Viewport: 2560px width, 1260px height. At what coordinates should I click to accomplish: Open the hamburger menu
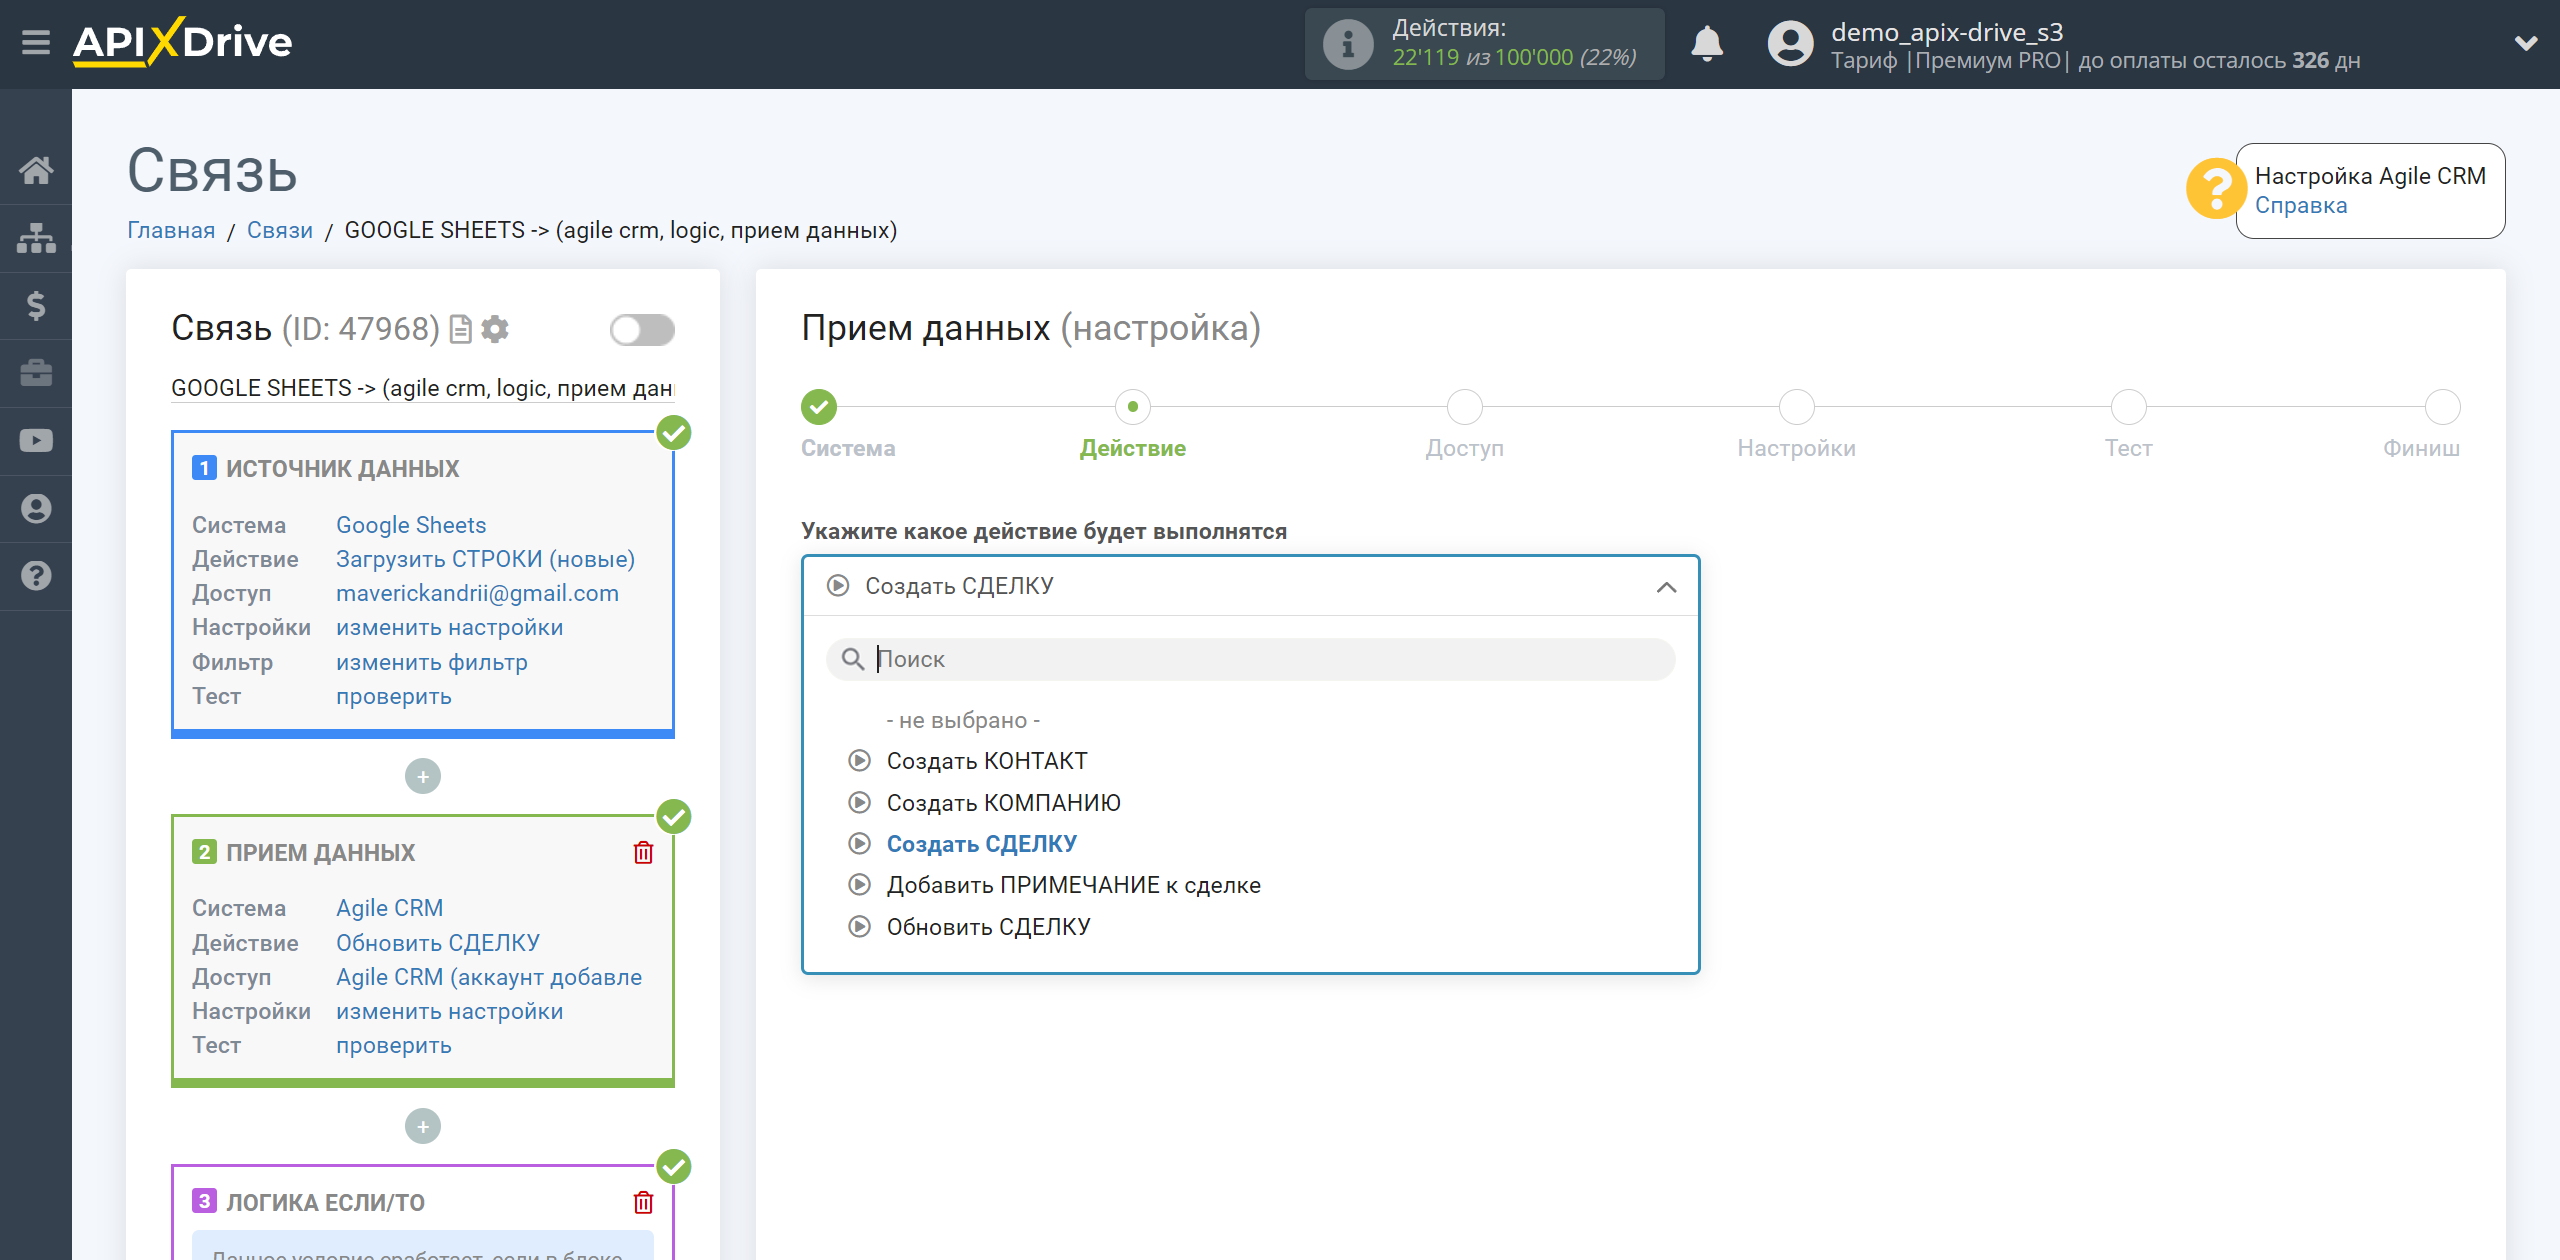(x=36, y=43)
